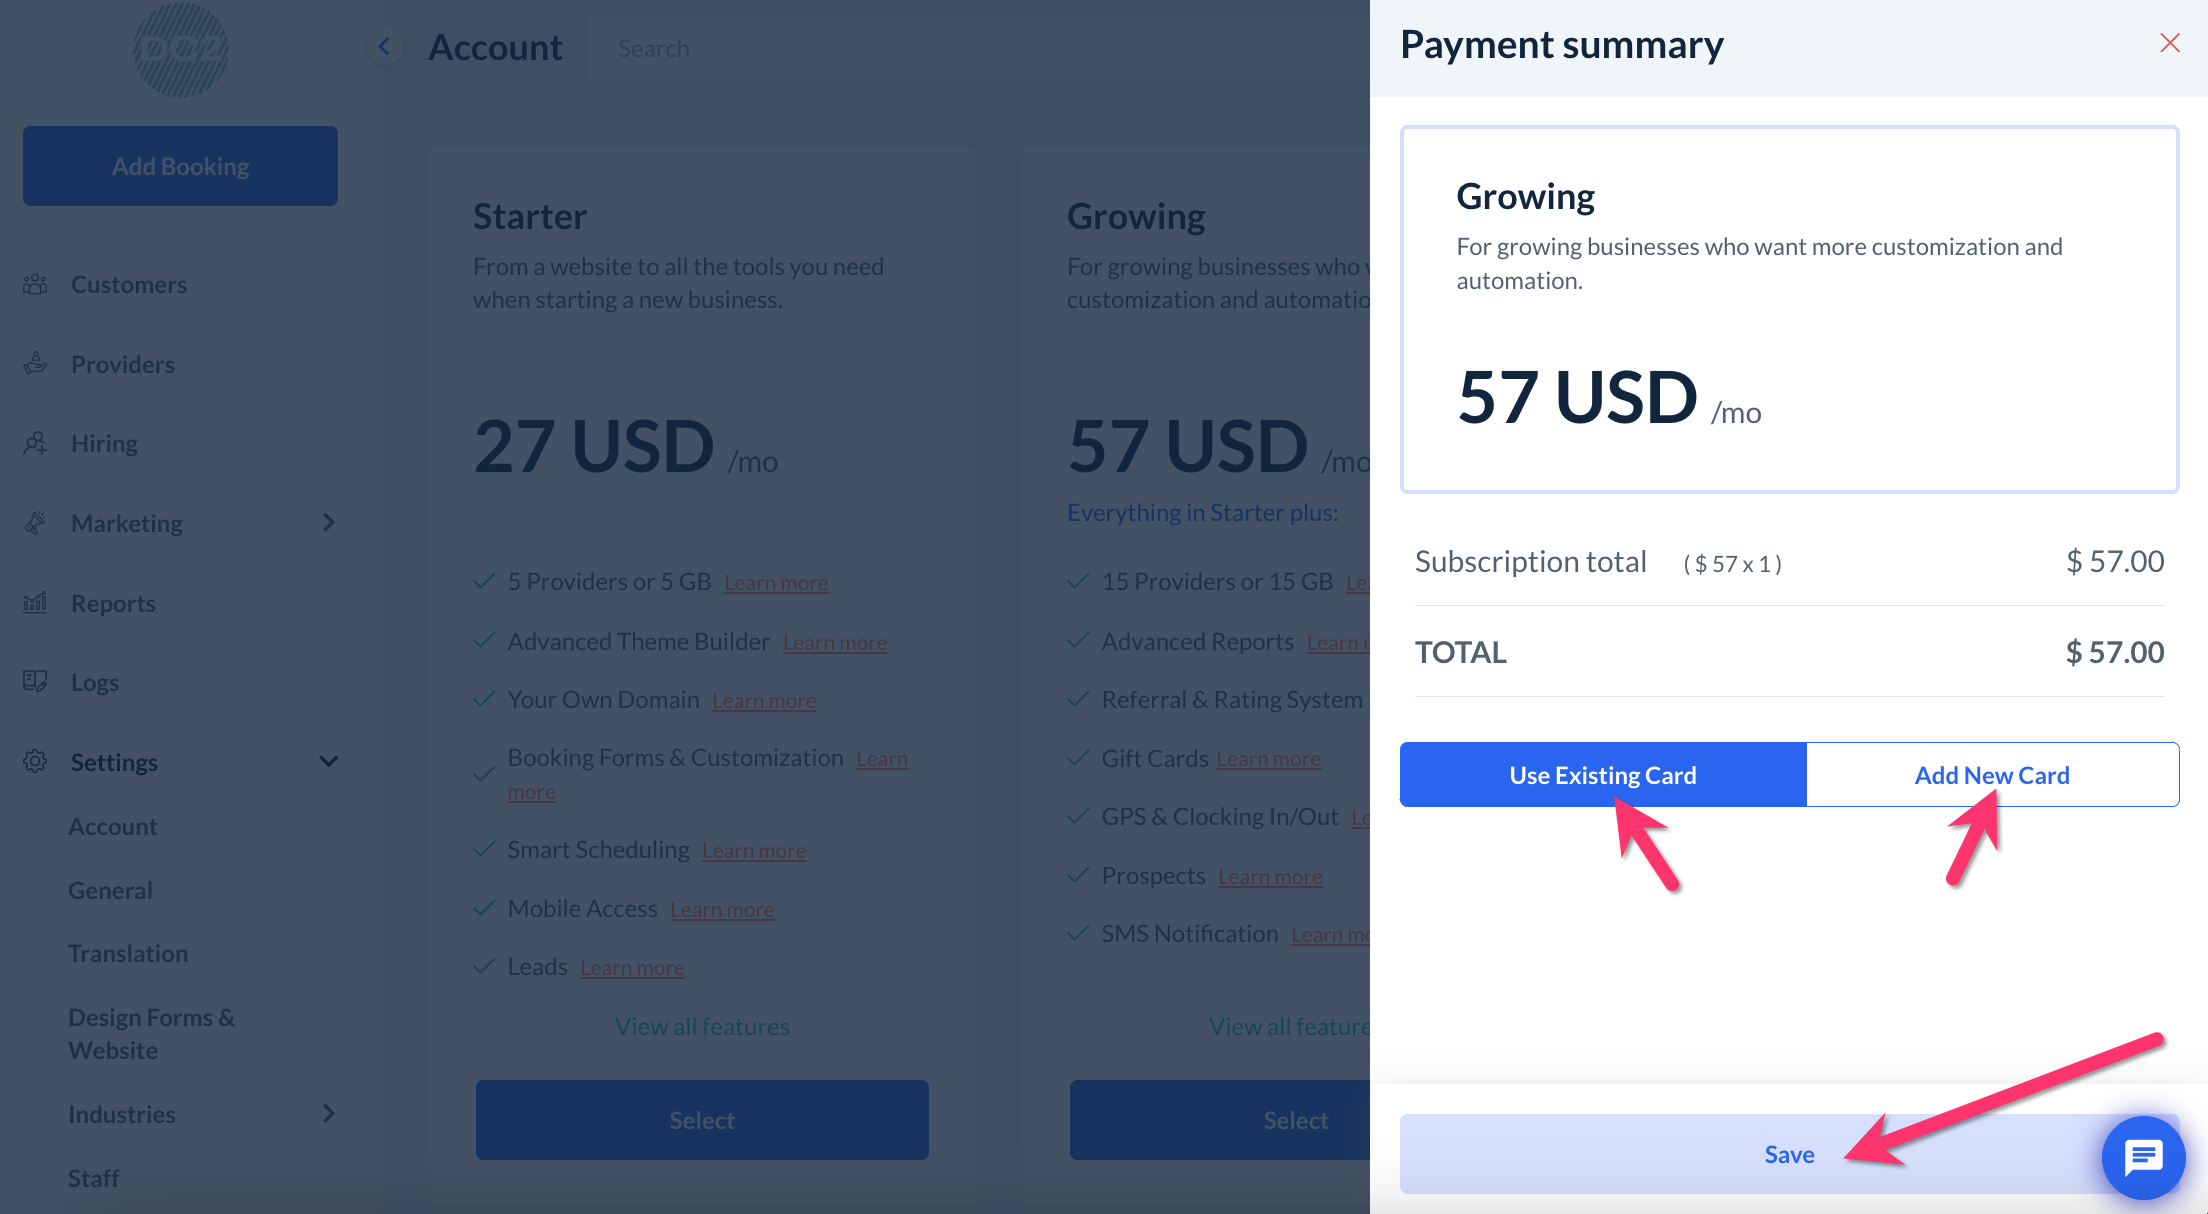Select the Use Existing Card option
Screen dimensions: 2208x1214
tap(1602, 775)
